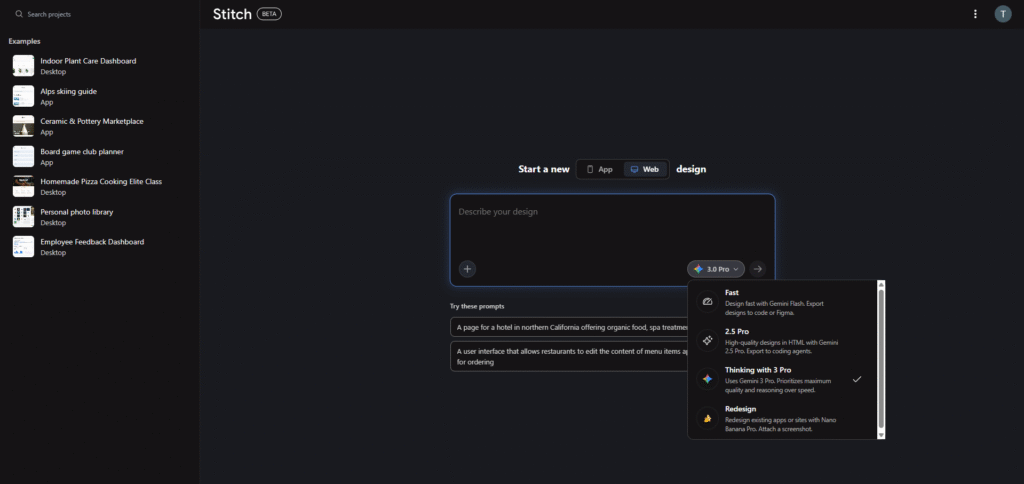Switch to App design mode
Image resolution: width=1024 pixels, height=484 pixels.
click(599, 170)
